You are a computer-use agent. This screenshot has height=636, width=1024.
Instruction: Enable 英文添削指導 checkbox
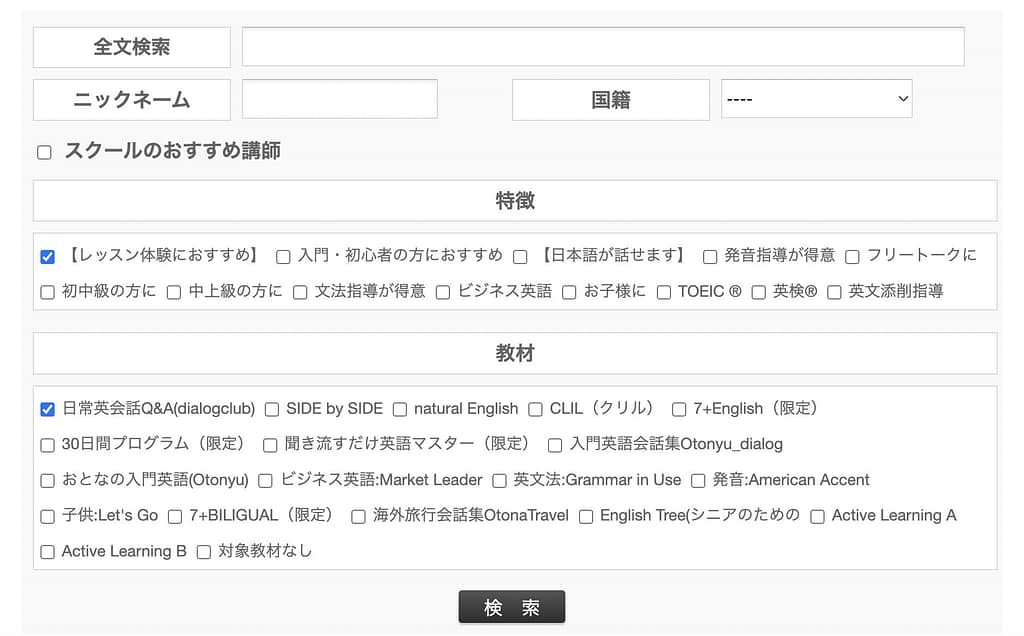pyautogui.click(x=834, y=292)
